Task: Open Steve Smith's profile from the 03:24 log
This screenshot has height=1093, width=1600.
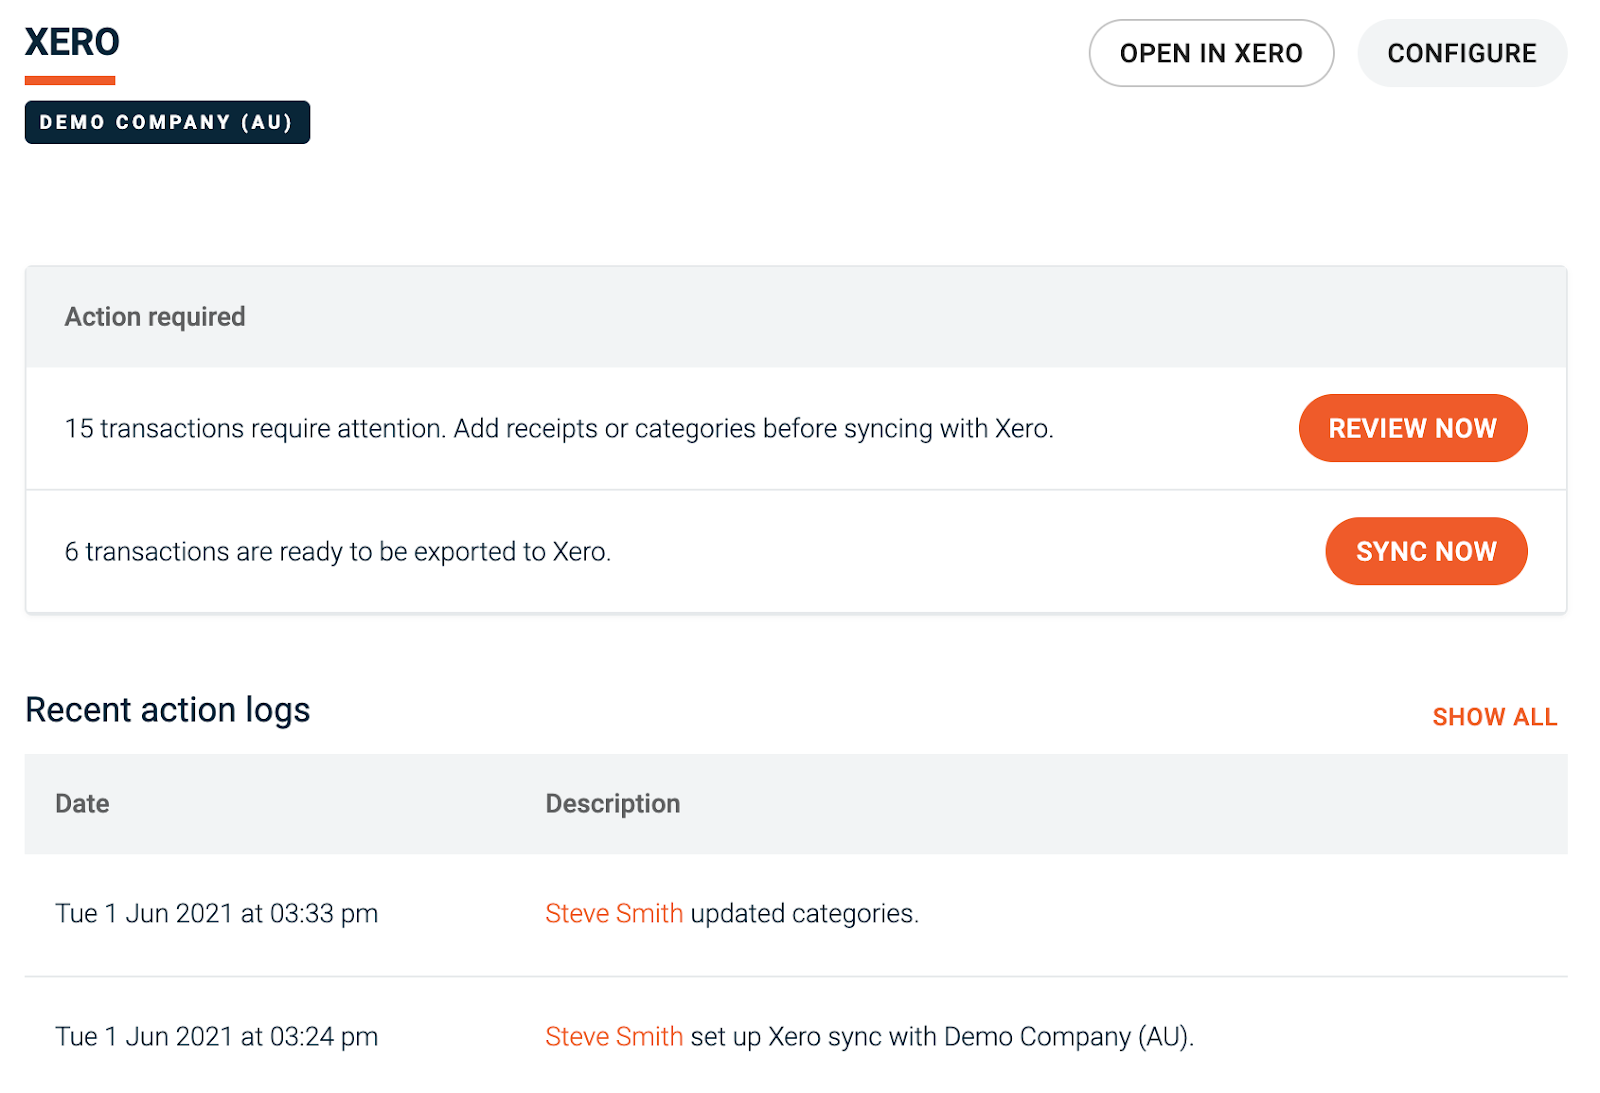Action: pyautogui.click(x=613, y=1037)
